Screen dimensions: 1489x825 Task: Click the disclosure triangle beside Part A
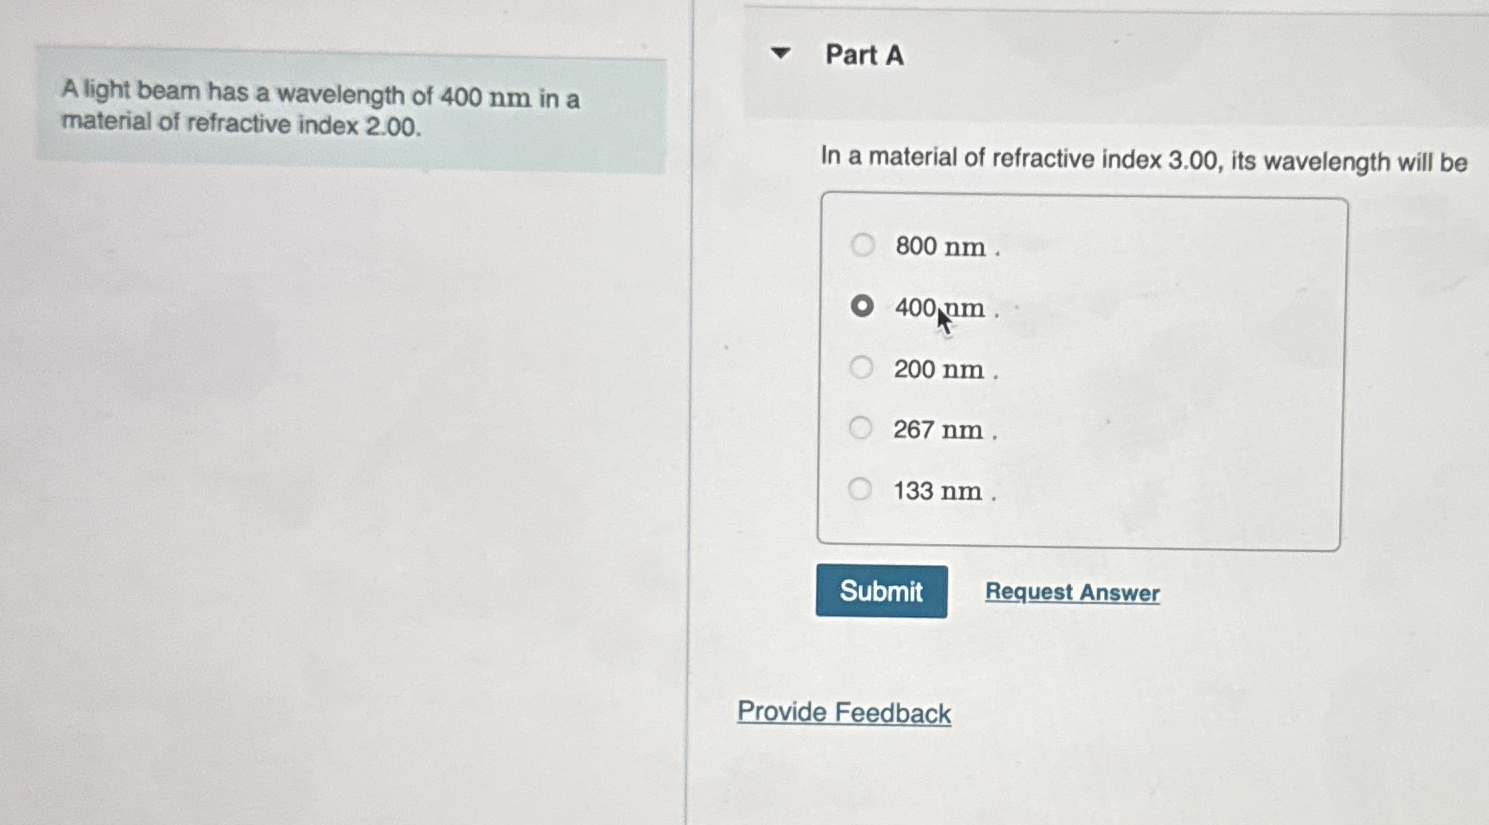tap(781, 55)
